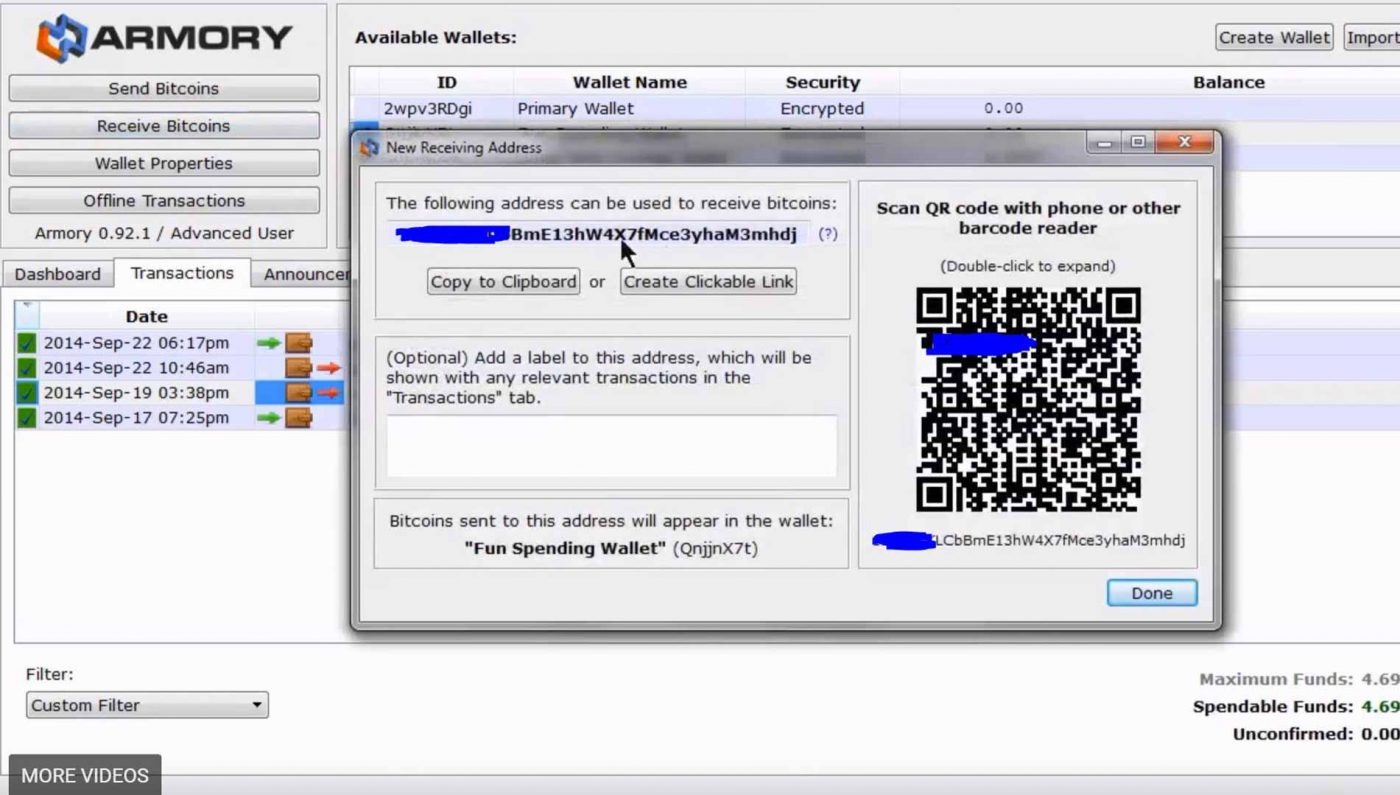Select the 2014-Sep-22 06:17pm transaction
The height and width of the screenshot is (795, 1400).
(x=180, y=343)
